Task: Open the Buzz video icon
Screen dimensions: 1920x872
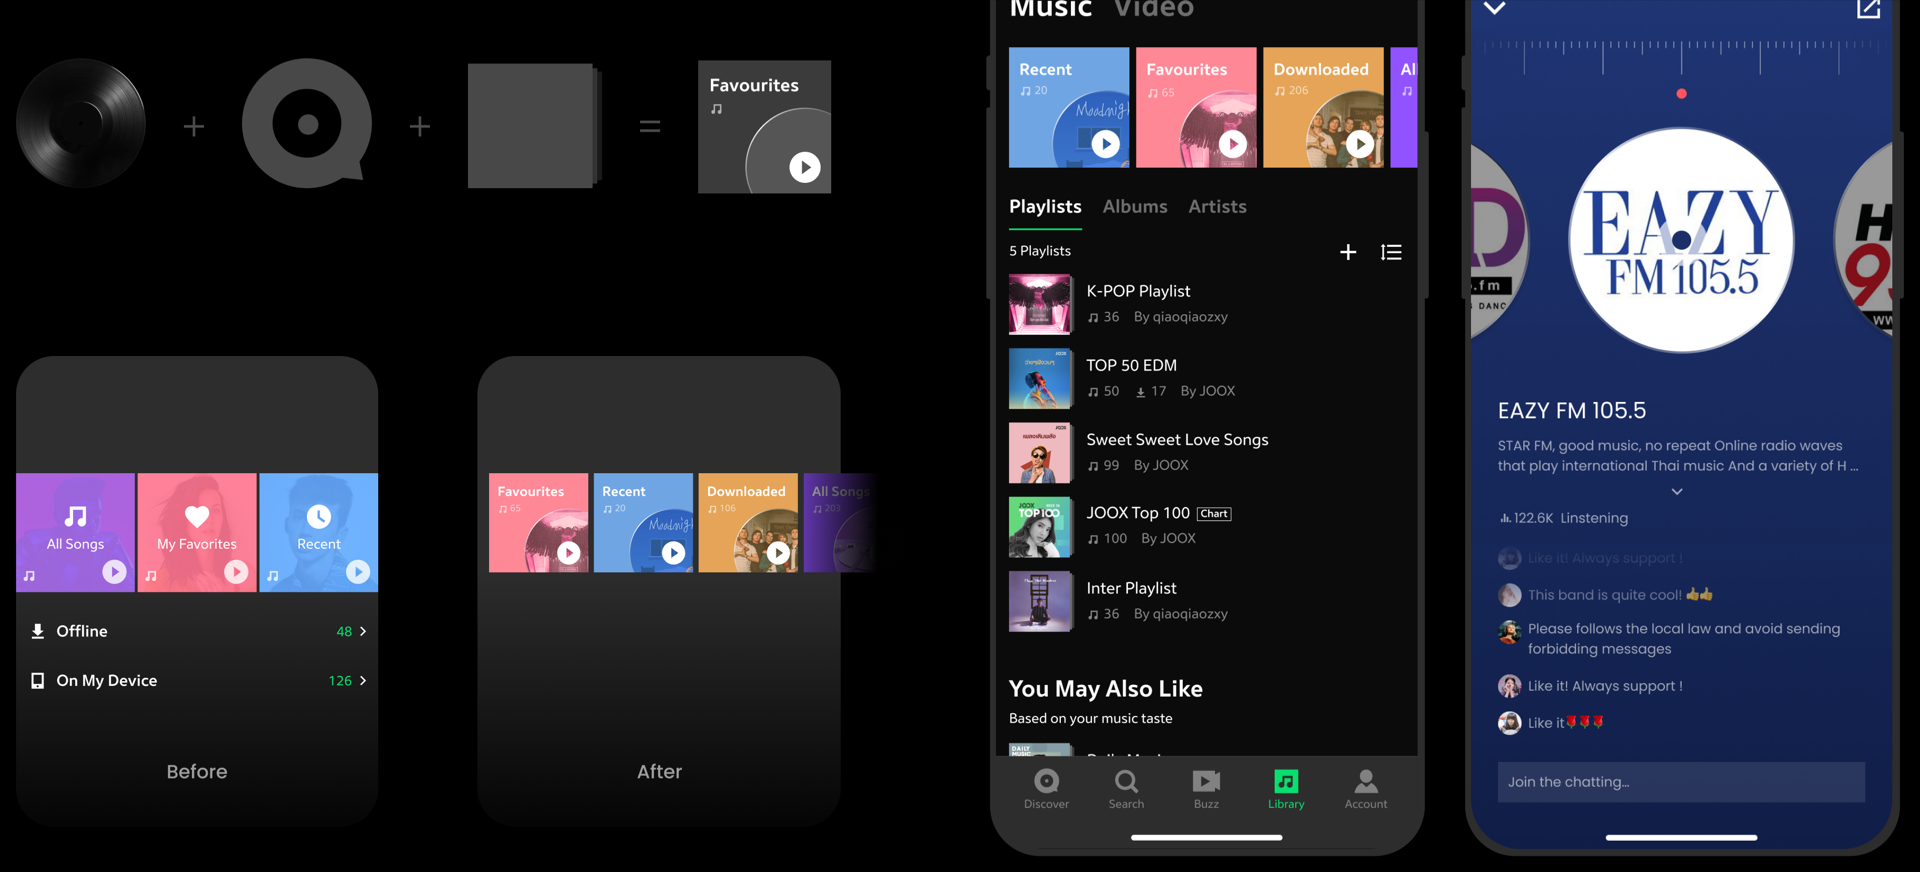Action: [1206, 781]
